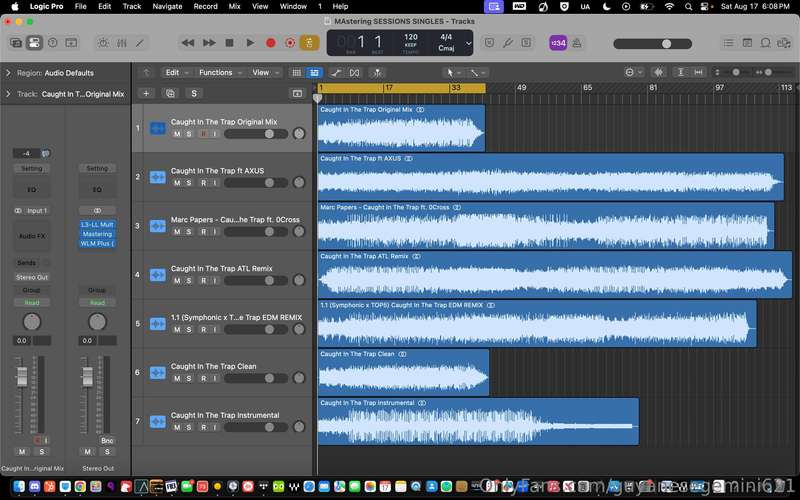Open the Mix menu in menu bar

[x=234, y=7]
